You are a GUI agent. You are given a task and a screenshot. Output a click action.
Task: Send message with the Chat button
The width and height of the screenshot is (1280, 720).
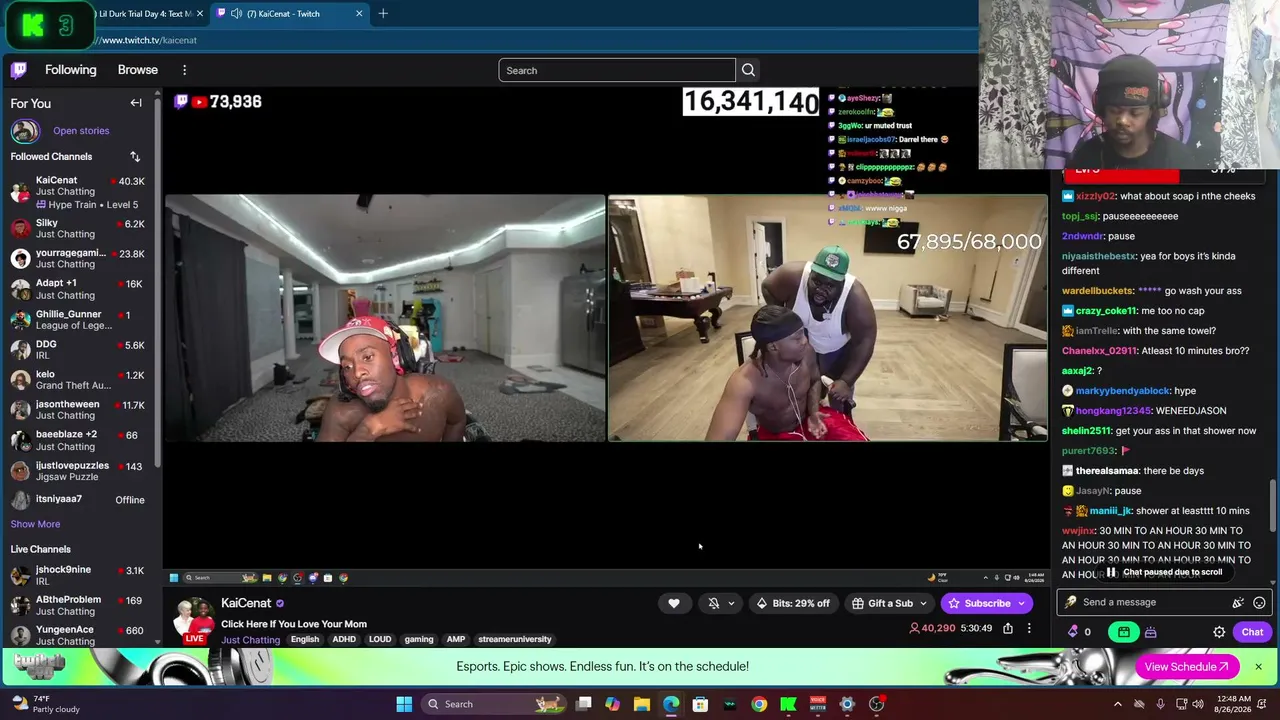[1252, 632]
